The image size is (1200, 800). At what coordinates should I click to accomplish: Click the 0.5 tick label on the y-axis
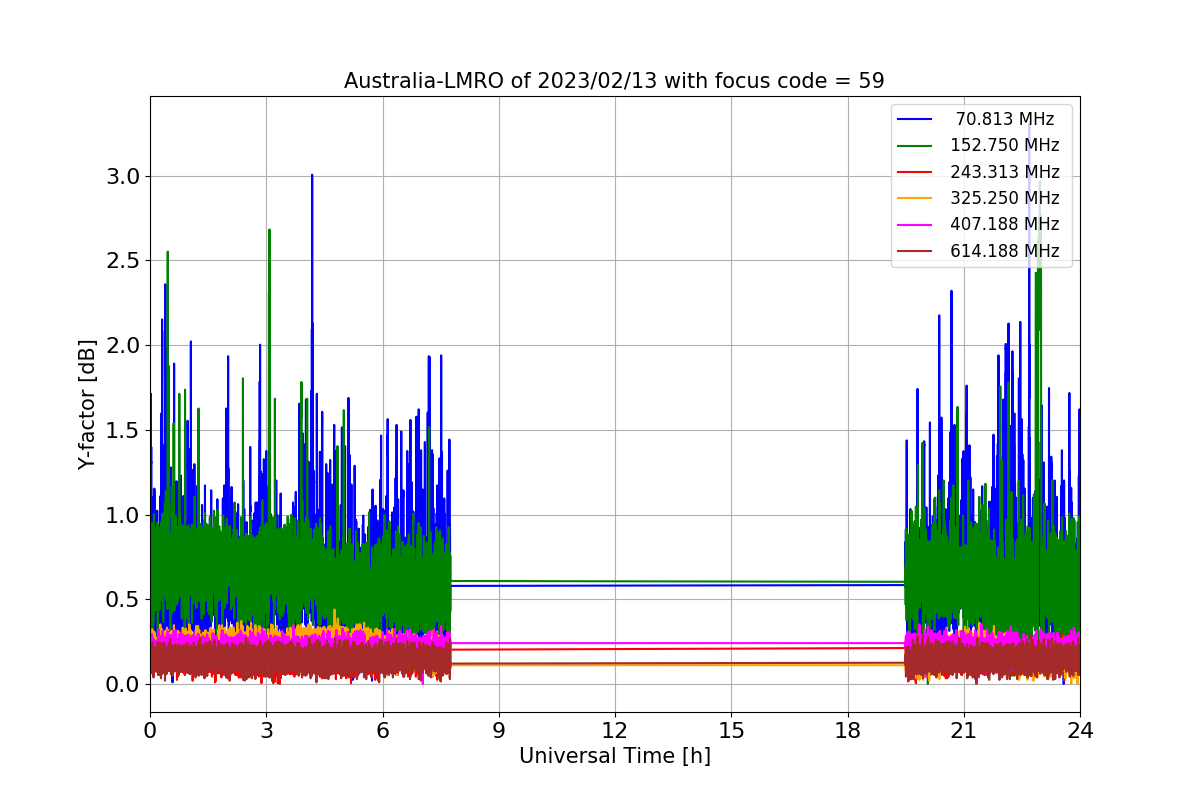[x=121, y=600]
